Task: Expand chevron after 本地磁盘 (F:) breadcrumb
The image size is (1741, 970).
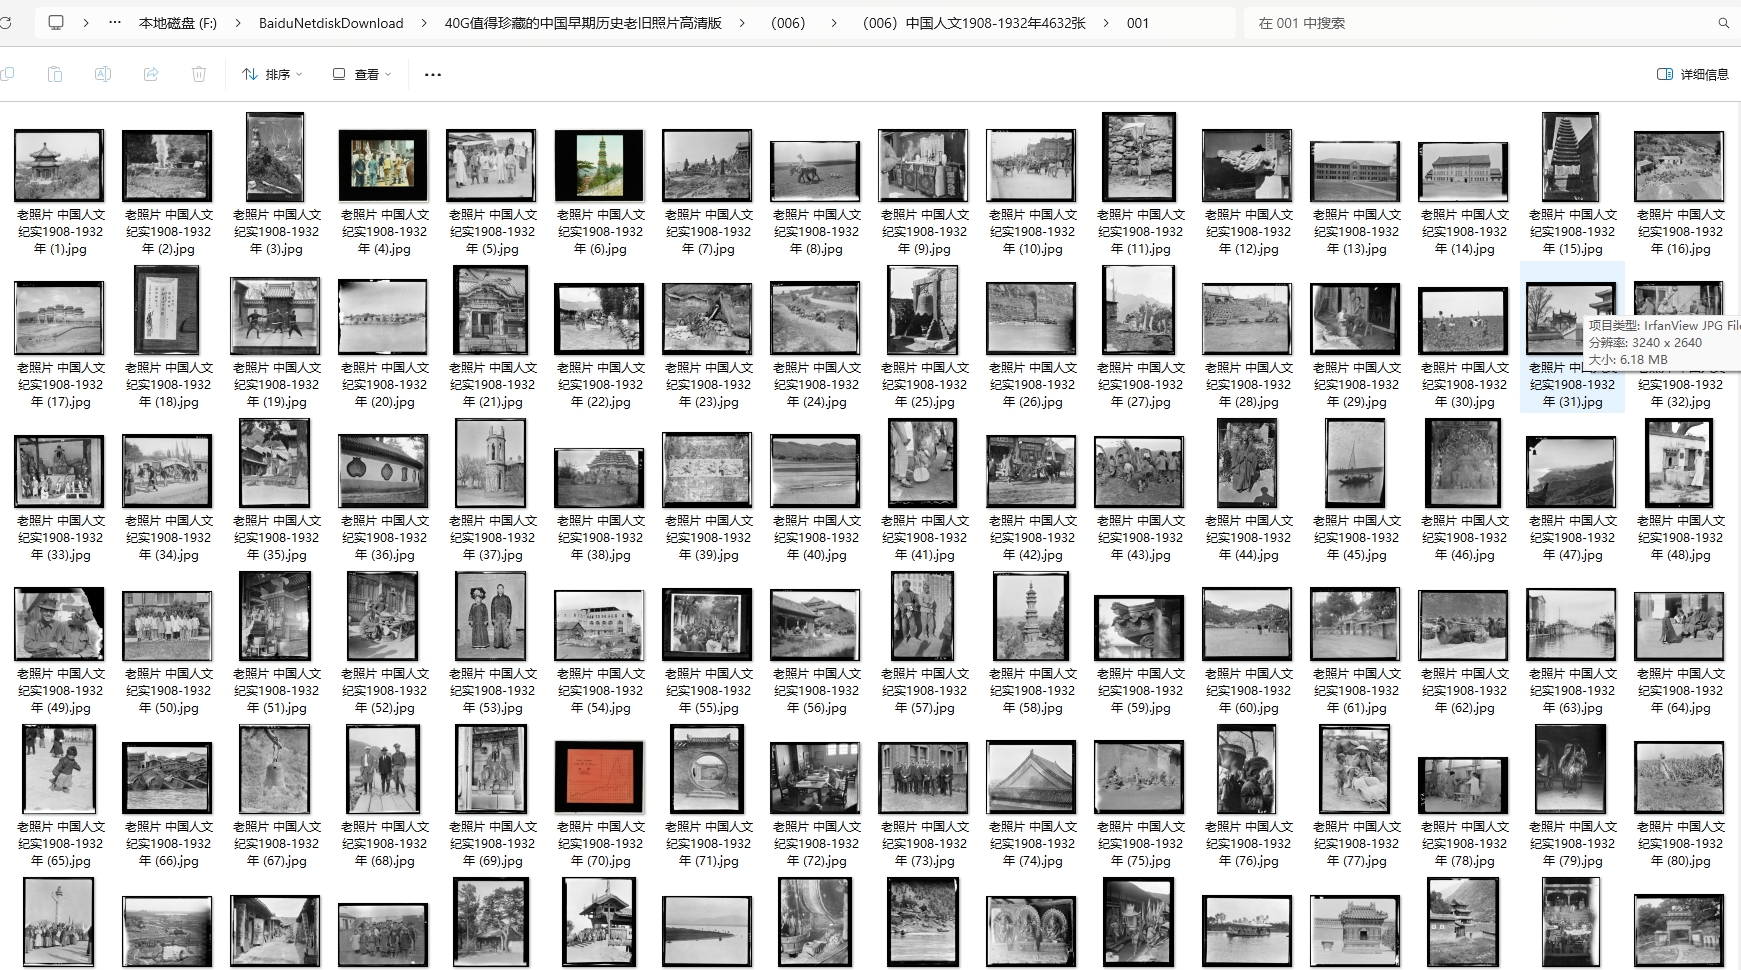Action: [237, 23]
